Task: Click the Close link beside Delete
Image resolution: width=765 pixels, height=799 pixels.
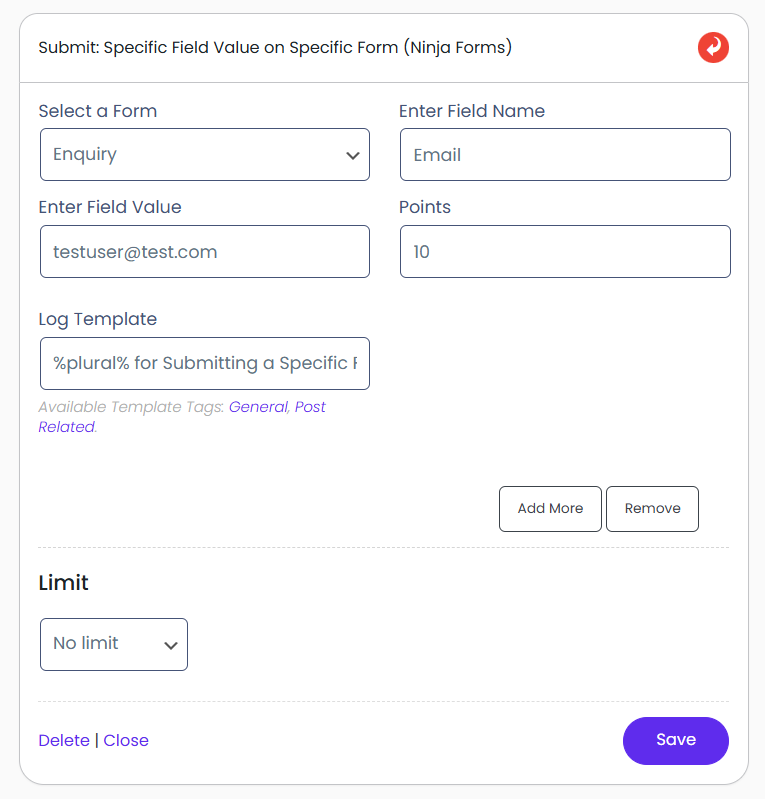Action: 126,741
